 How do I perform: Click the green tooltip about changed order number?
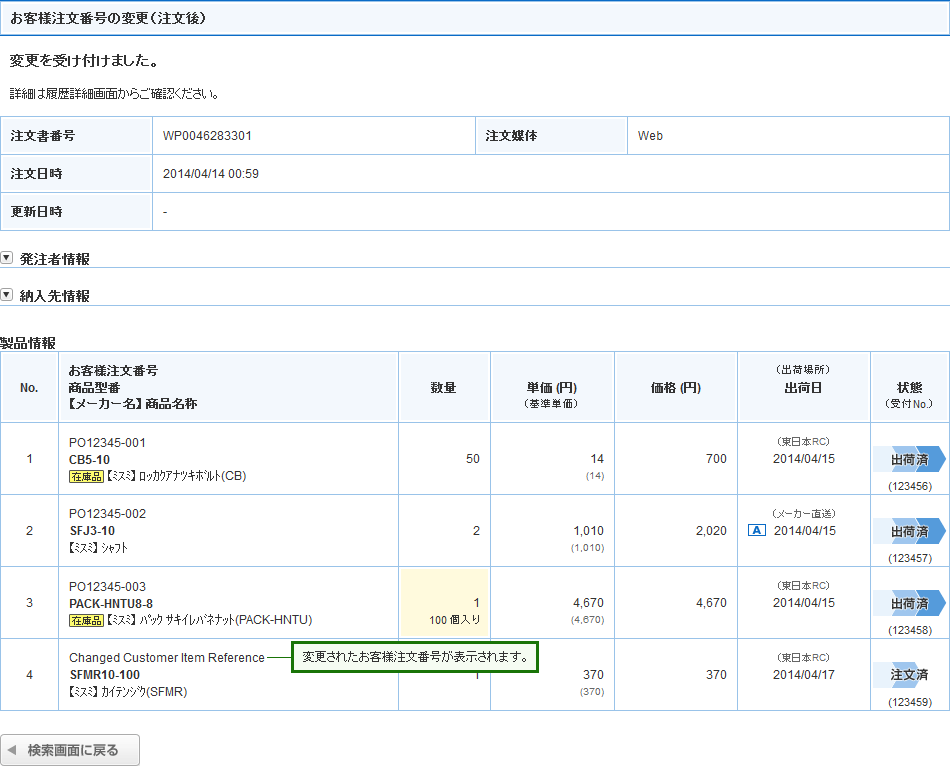(x=415, y=657)
